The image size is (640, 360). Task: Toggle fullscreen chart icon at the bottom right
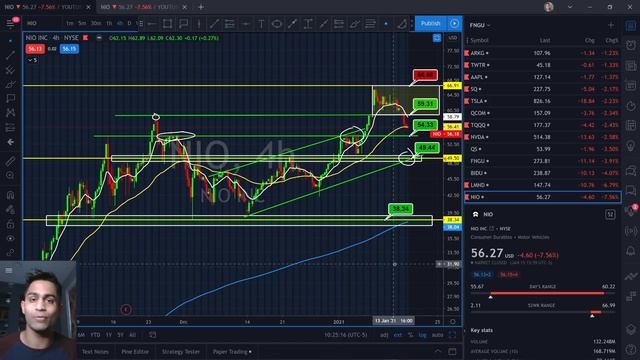[x=452, y=335]
